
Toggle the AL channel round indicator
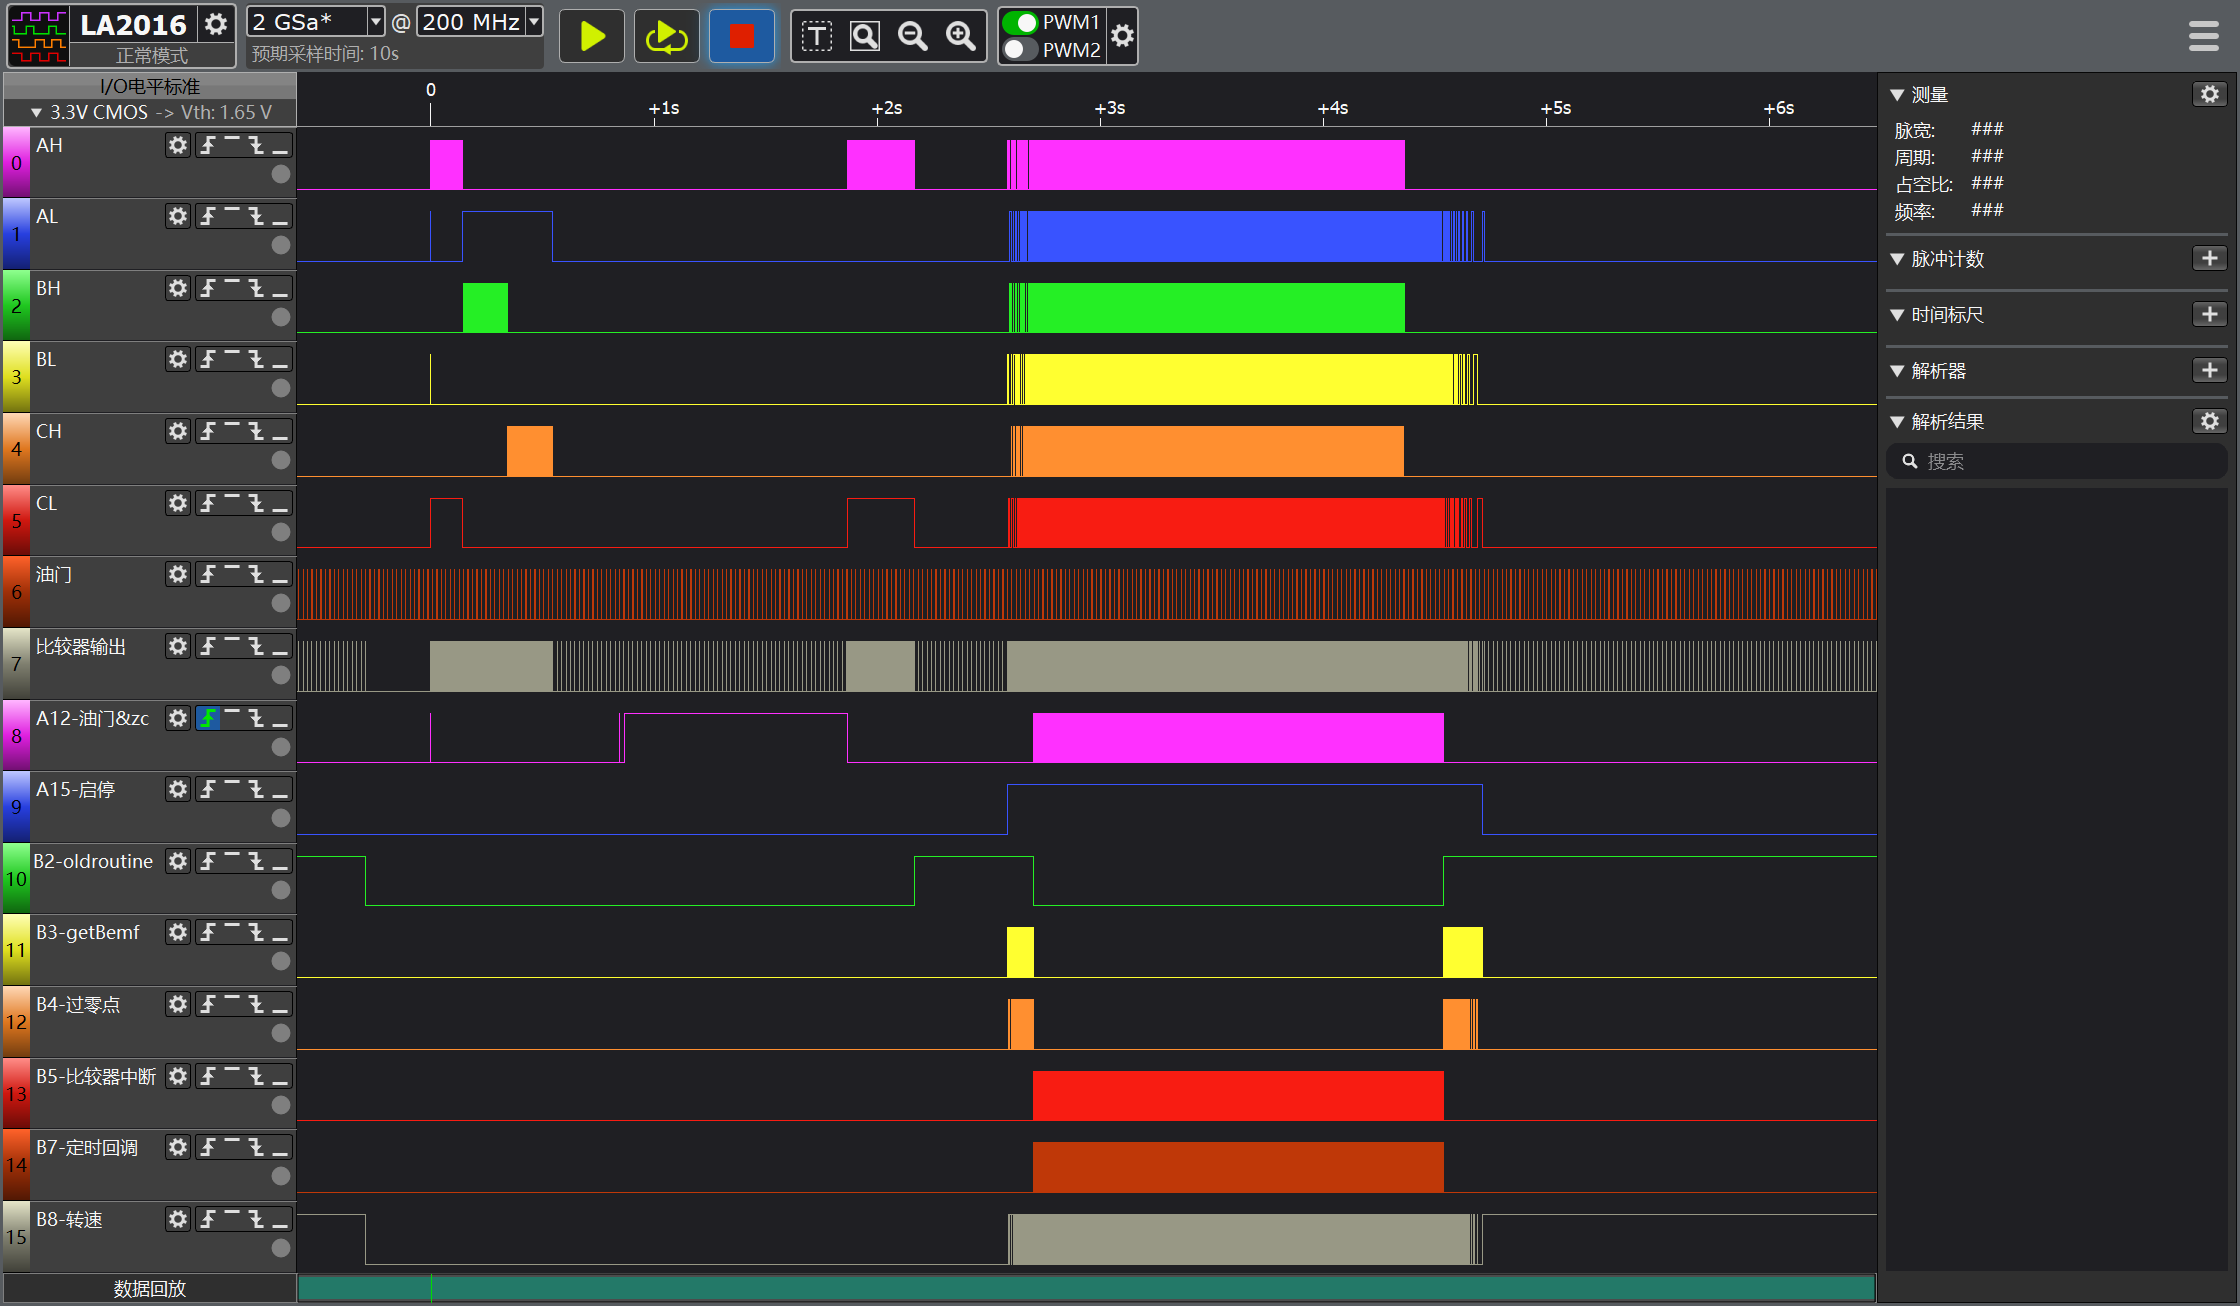pos(281,245)
